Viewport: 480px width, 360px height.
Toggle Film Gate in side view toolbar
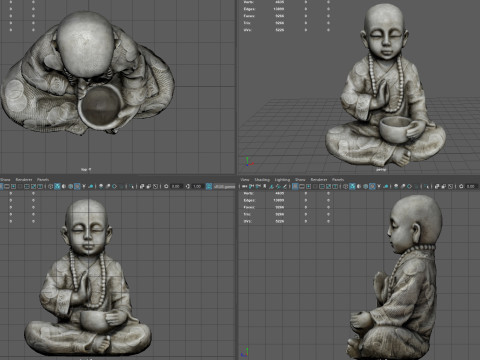click(x=302, y=186)
